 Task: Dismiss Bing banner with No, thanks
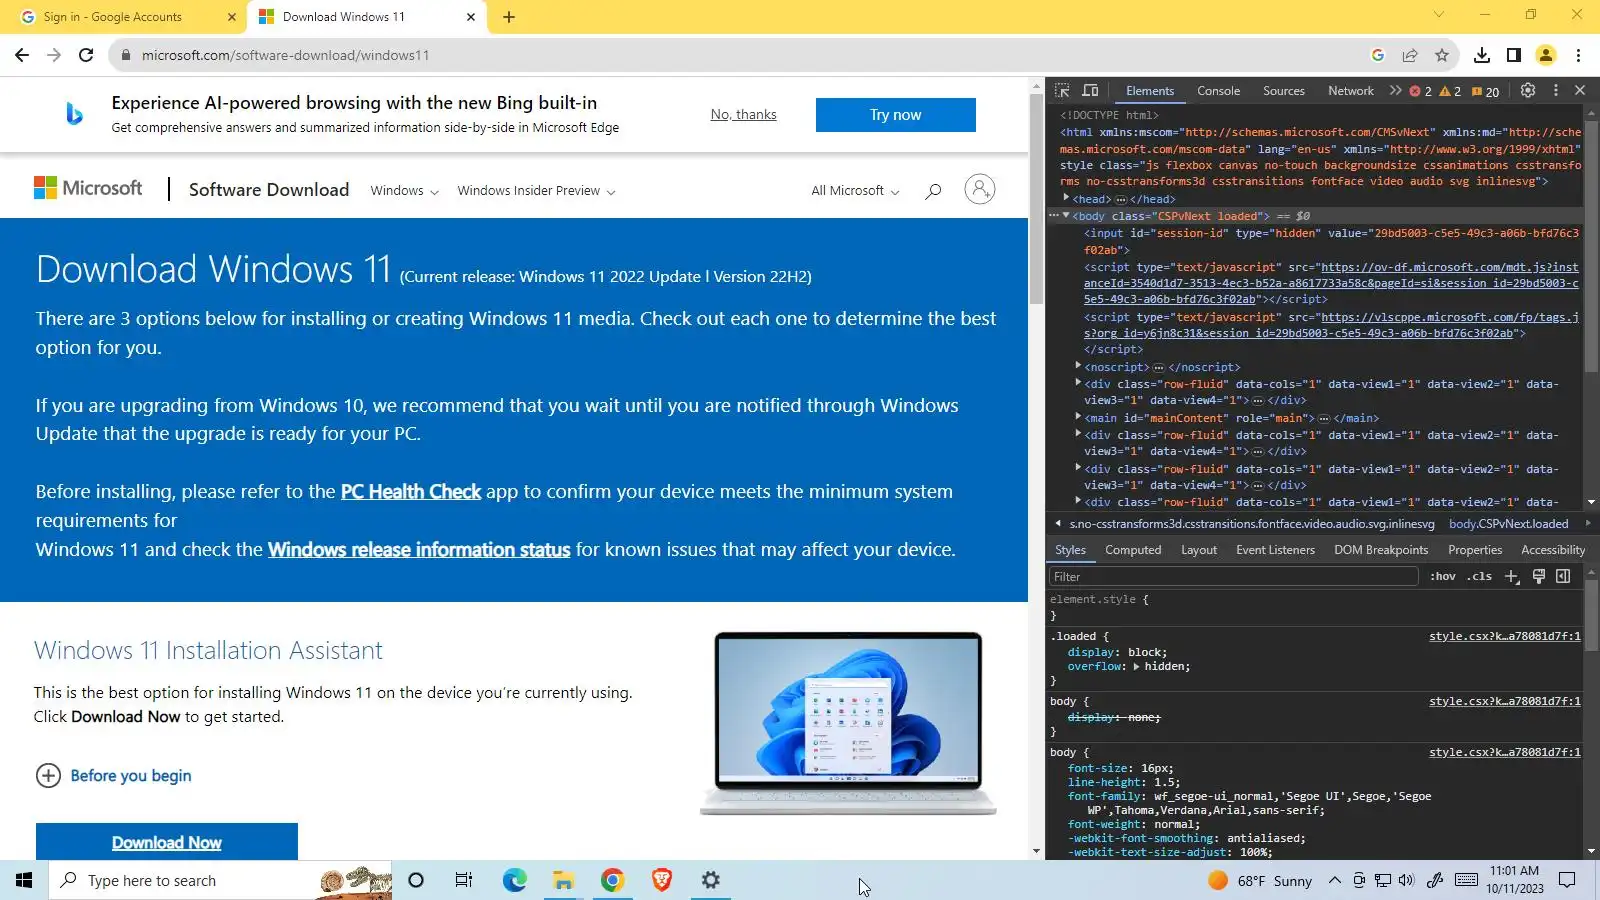point(743,115)
